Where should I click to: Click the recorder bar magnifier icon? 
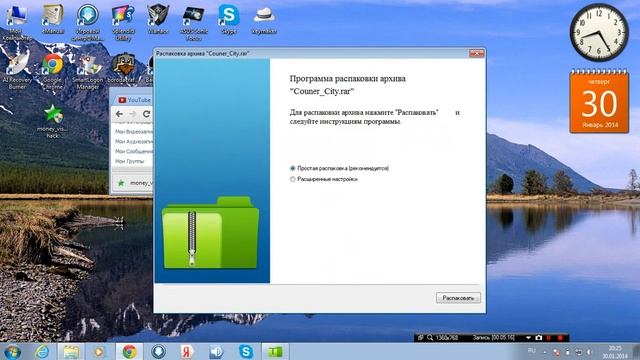click(x=430, y=338)
